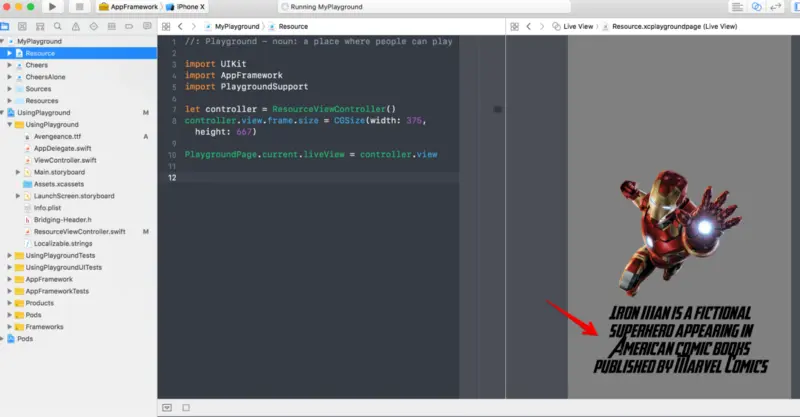Open the Issue navigator warning icon
The width and height of the screenshot is (800, 417).
click(76, 27)
